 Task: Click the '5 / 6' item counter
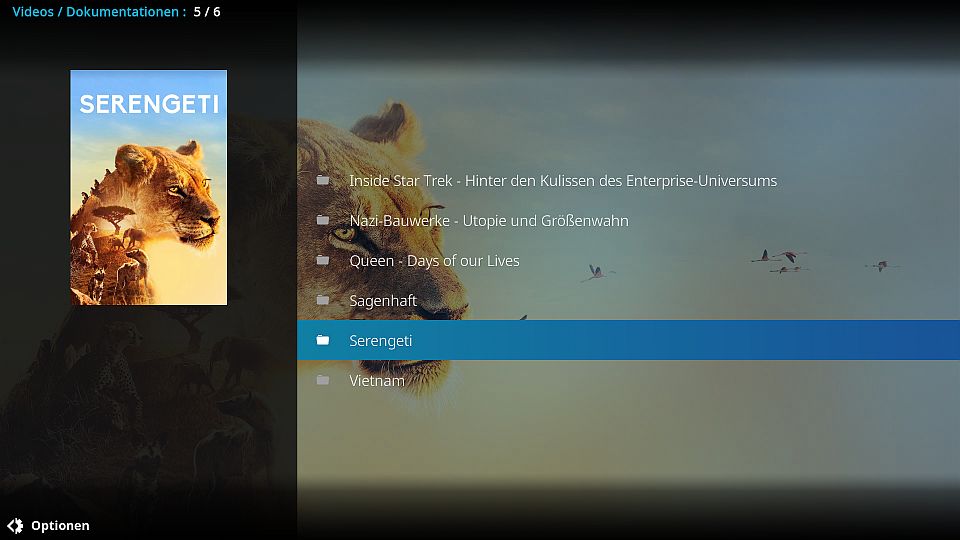point(207,12)
